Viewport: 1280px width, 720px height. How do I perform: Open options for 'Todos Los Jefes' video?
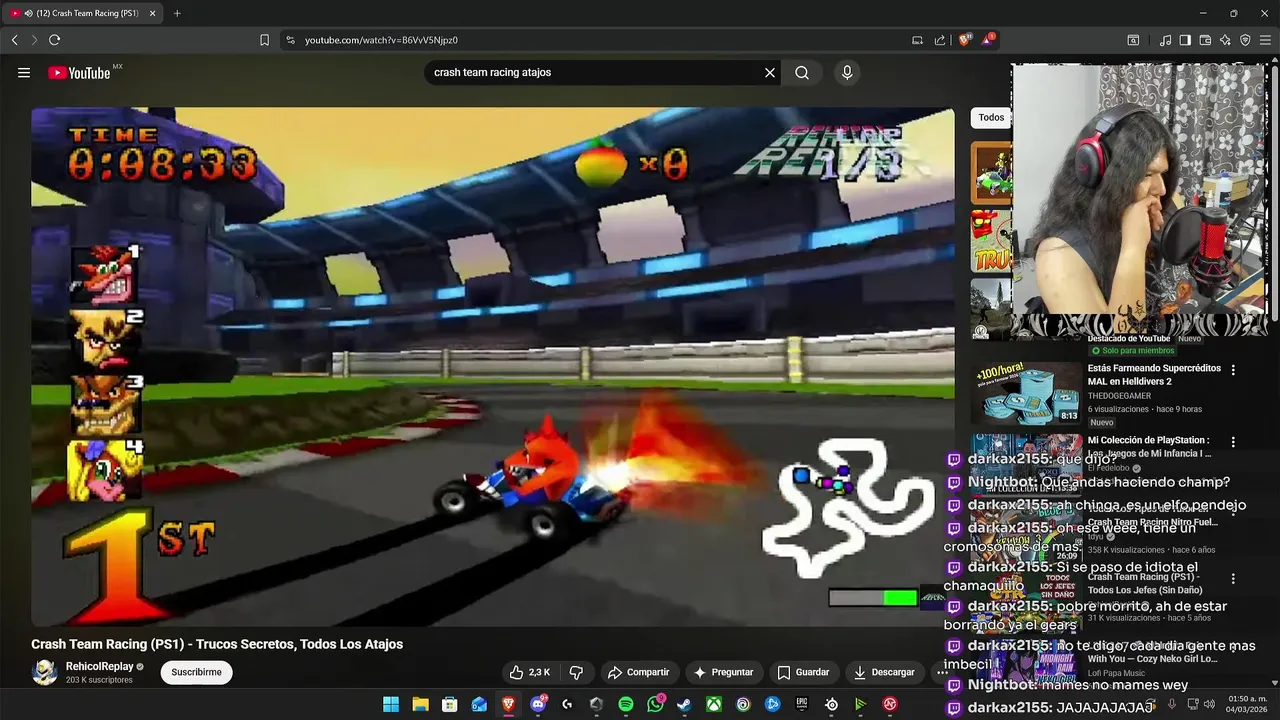pos(1233,579)
